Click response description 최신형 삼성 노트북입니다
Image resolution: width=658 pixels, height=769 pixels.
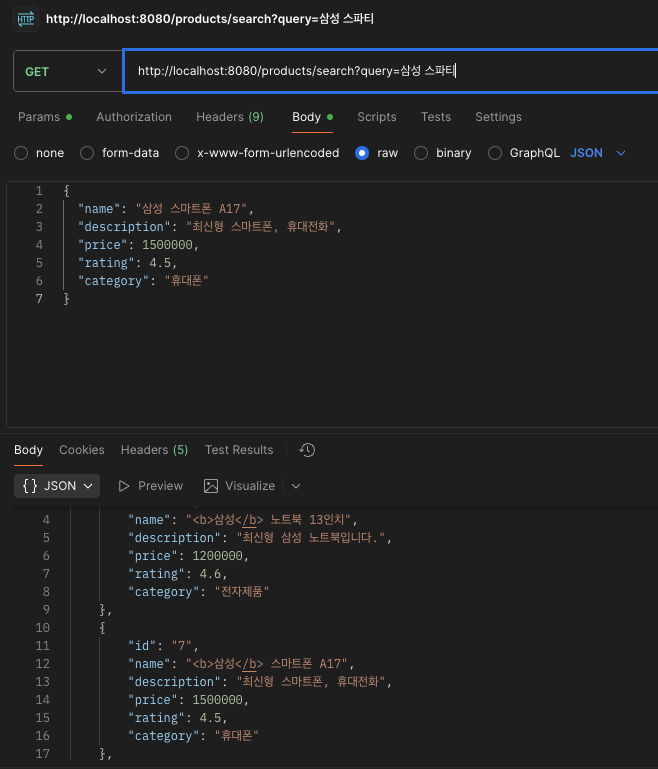311,538
